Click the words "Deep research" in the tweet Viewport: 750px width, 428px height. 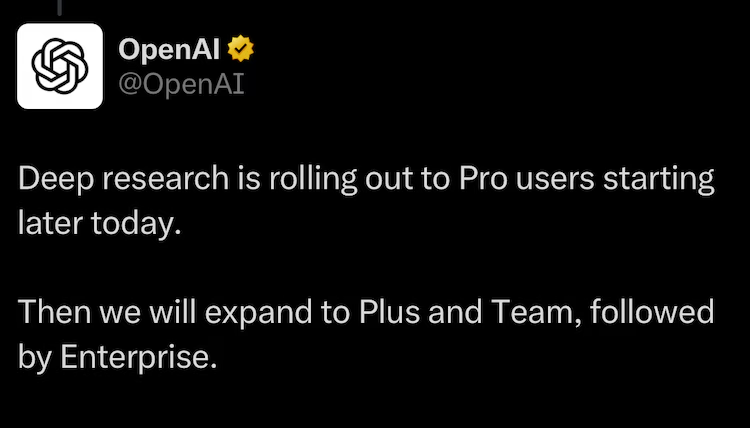(112, 181)
